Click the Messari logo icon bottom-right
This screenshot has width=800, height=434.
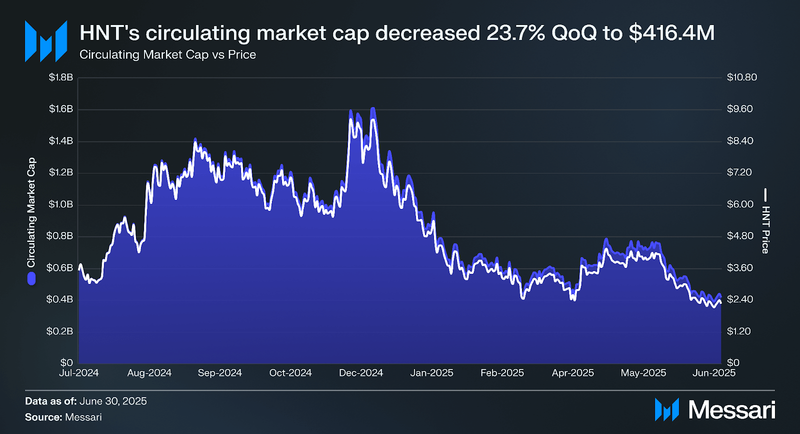(667, 410)
